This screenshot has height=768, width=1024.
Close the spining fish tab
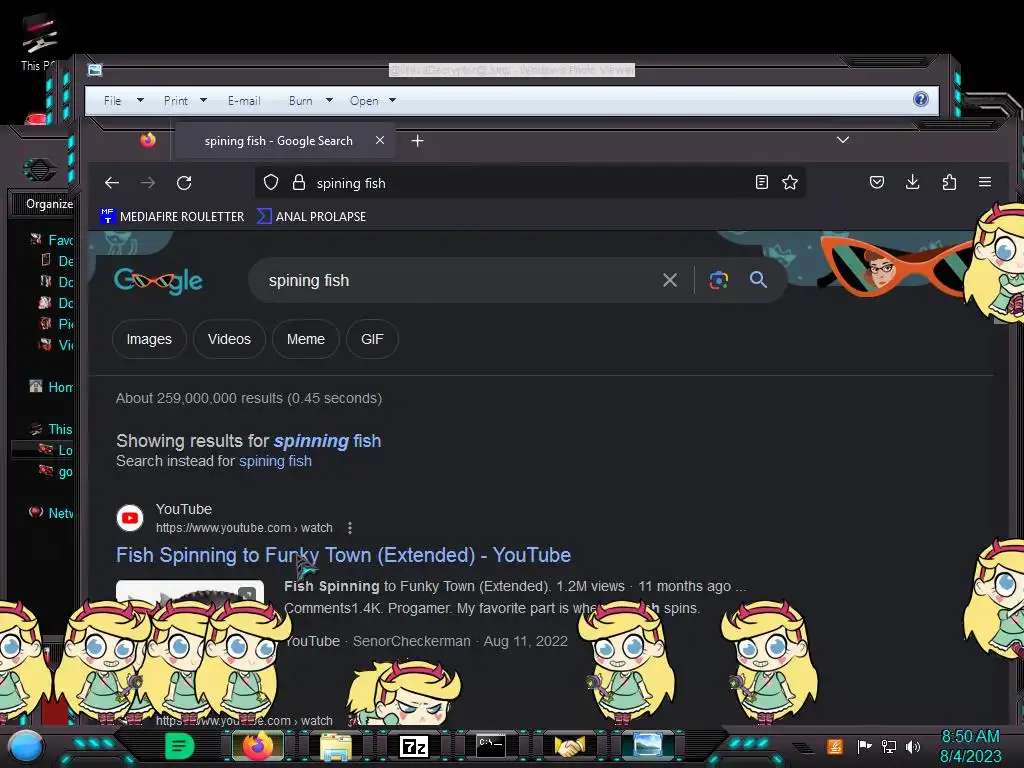[x=379, y=140]
